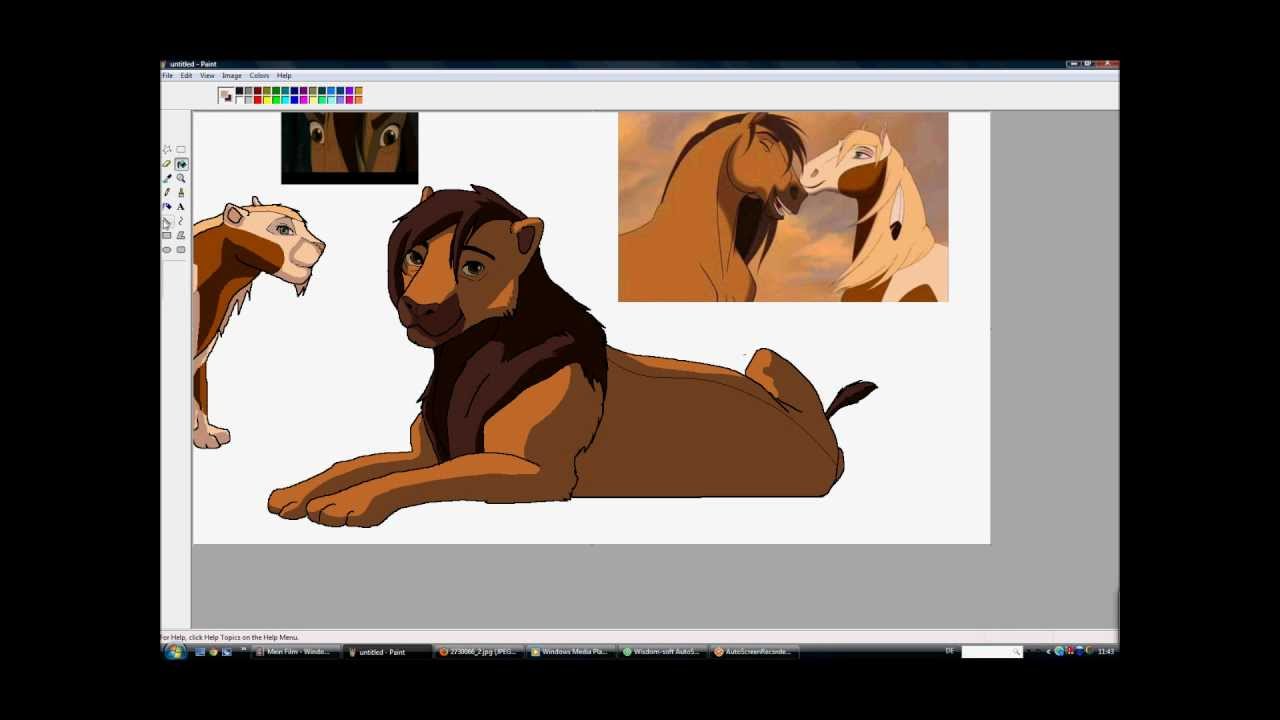Select the Brush tool
The height and width of the screenshot is (720, 1280).
pos(181,192)
